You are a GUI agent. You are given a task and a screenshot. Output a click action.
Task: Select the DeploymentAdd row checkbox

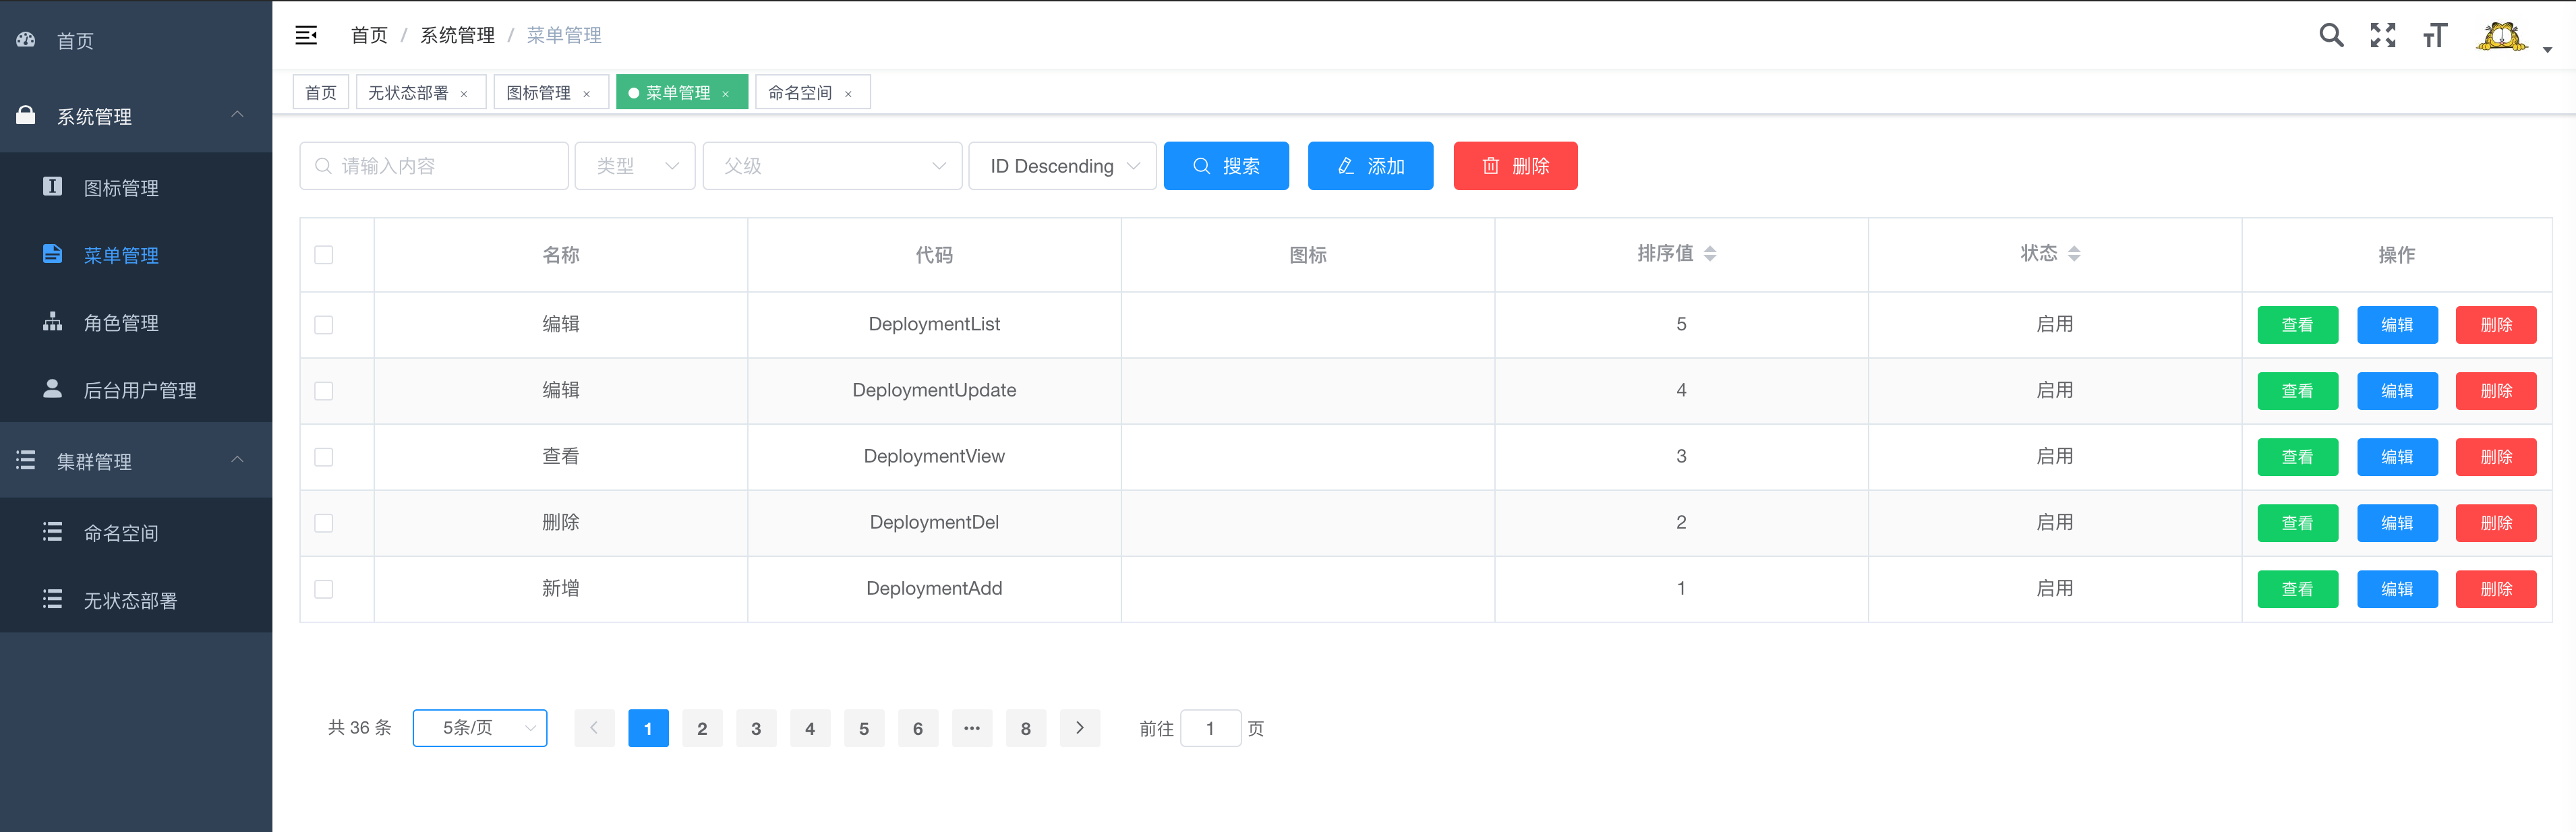pyautogui.click(x=324, y=589)
